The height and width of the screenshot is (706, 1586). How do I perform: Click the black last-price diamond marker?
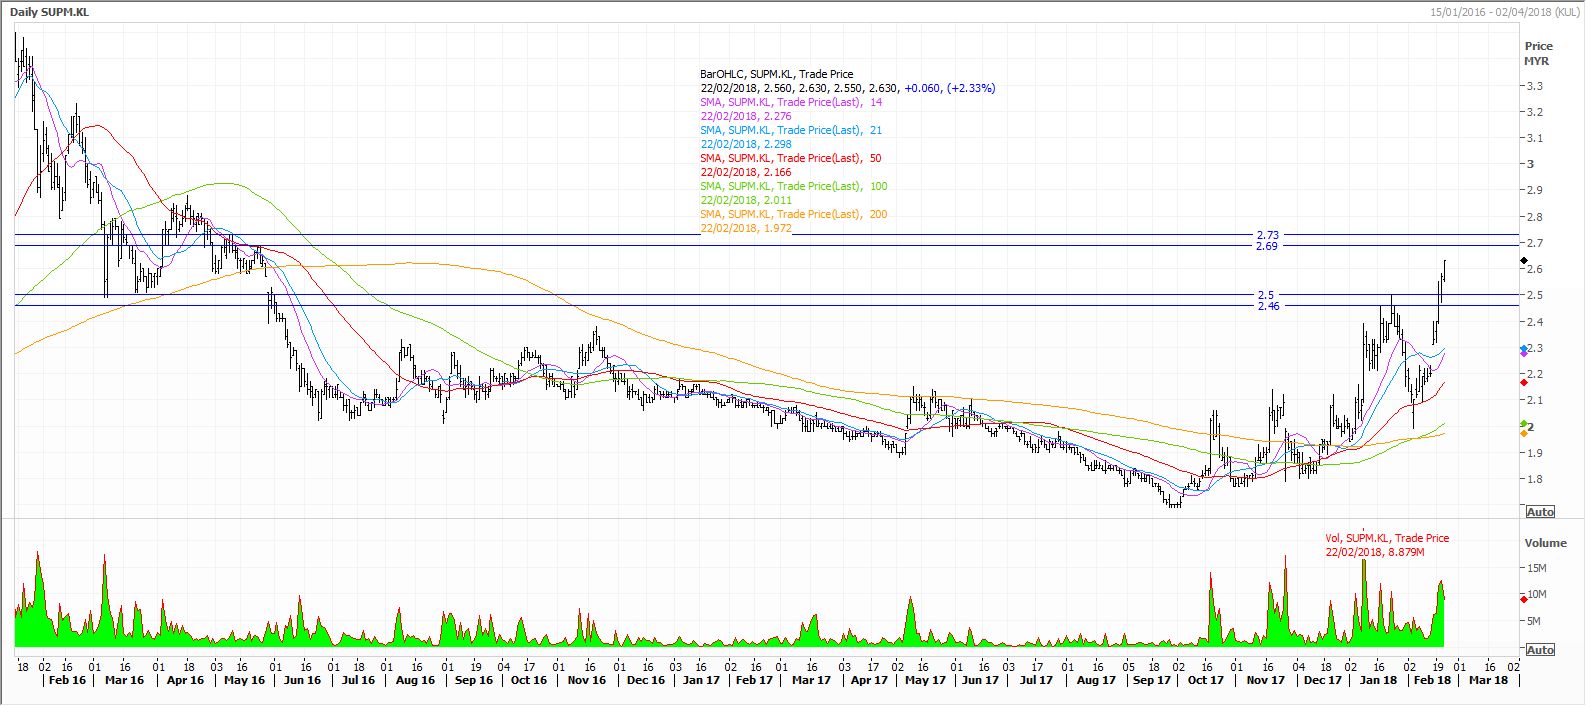point(1523,261)
